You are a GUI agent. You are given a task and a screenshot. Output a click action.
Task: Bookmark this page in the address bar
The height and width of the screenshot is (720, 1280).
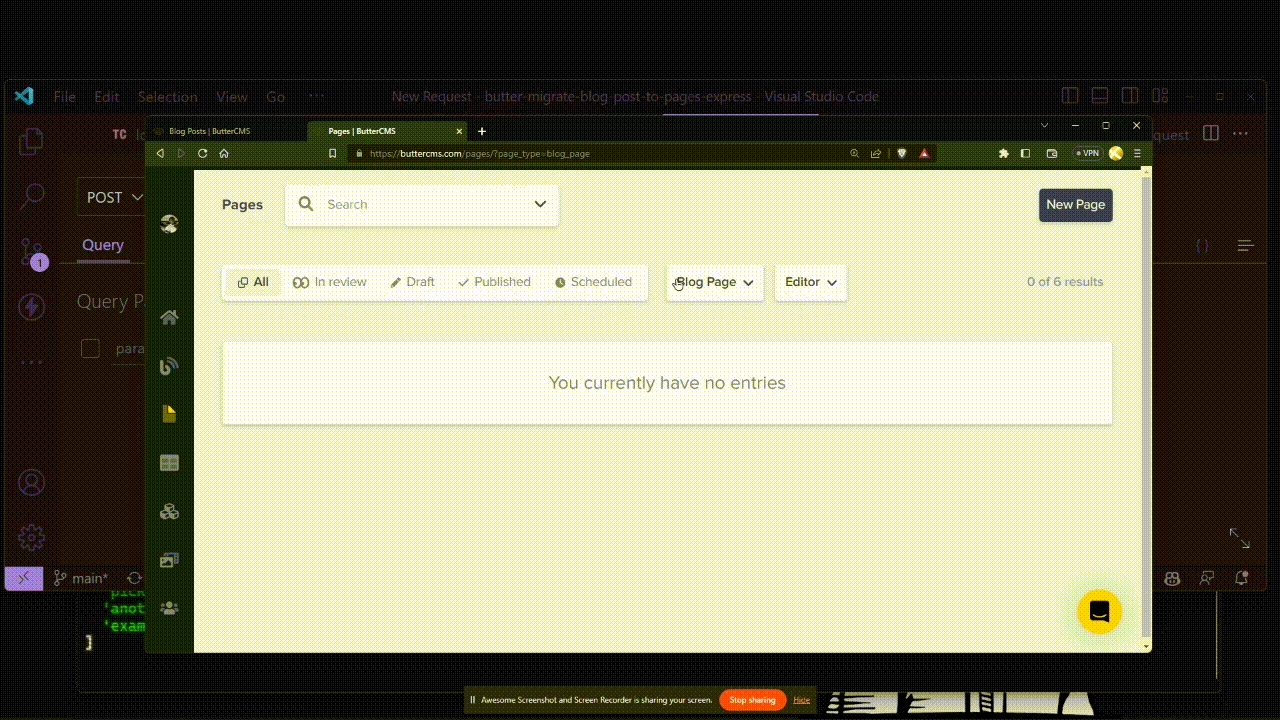(x=333, y=153)
